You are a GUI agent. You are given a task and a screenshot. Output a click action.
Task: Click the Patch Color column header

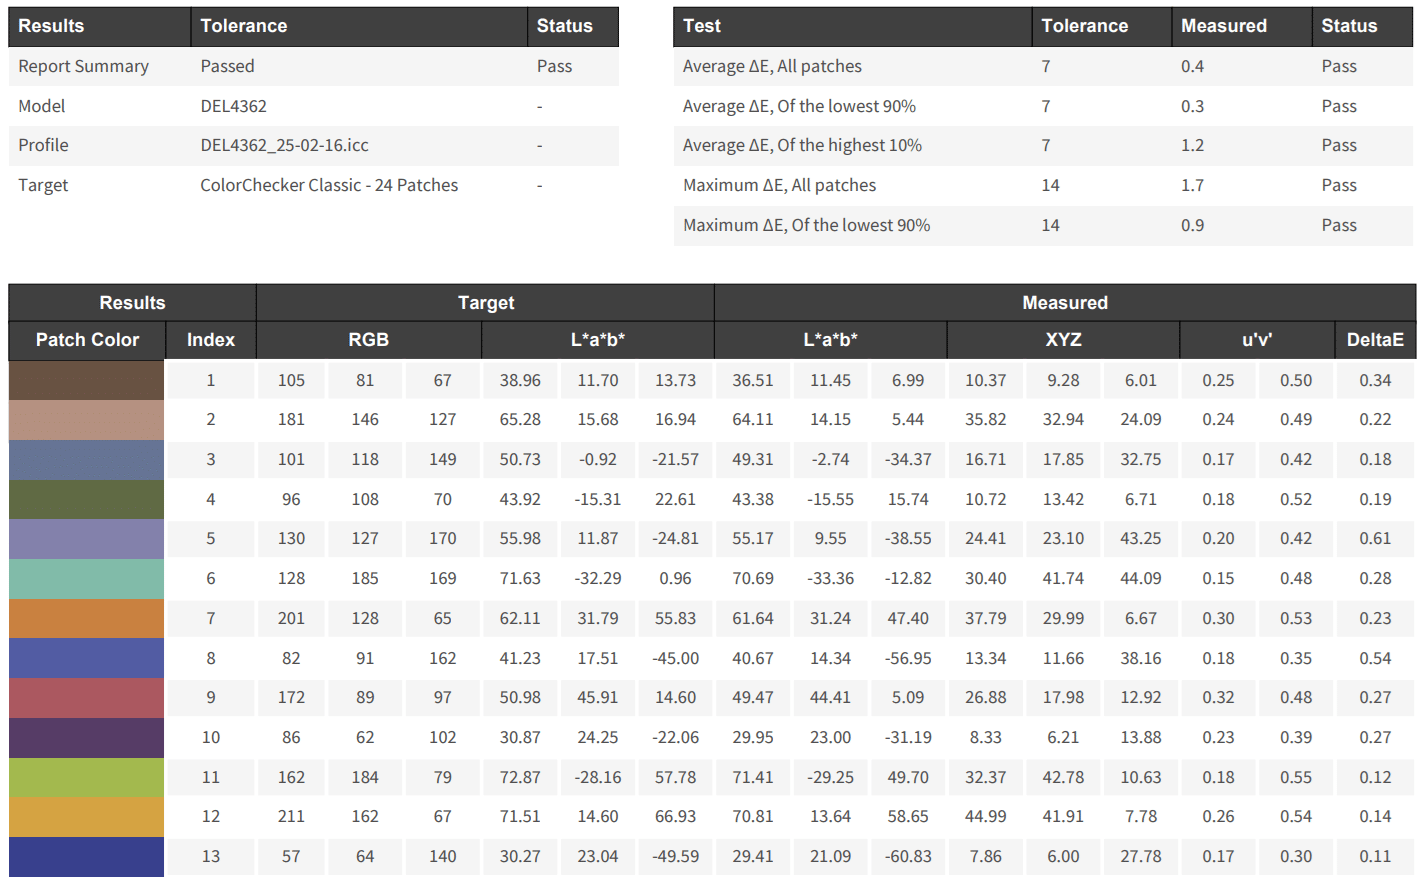tap(87, 340)
